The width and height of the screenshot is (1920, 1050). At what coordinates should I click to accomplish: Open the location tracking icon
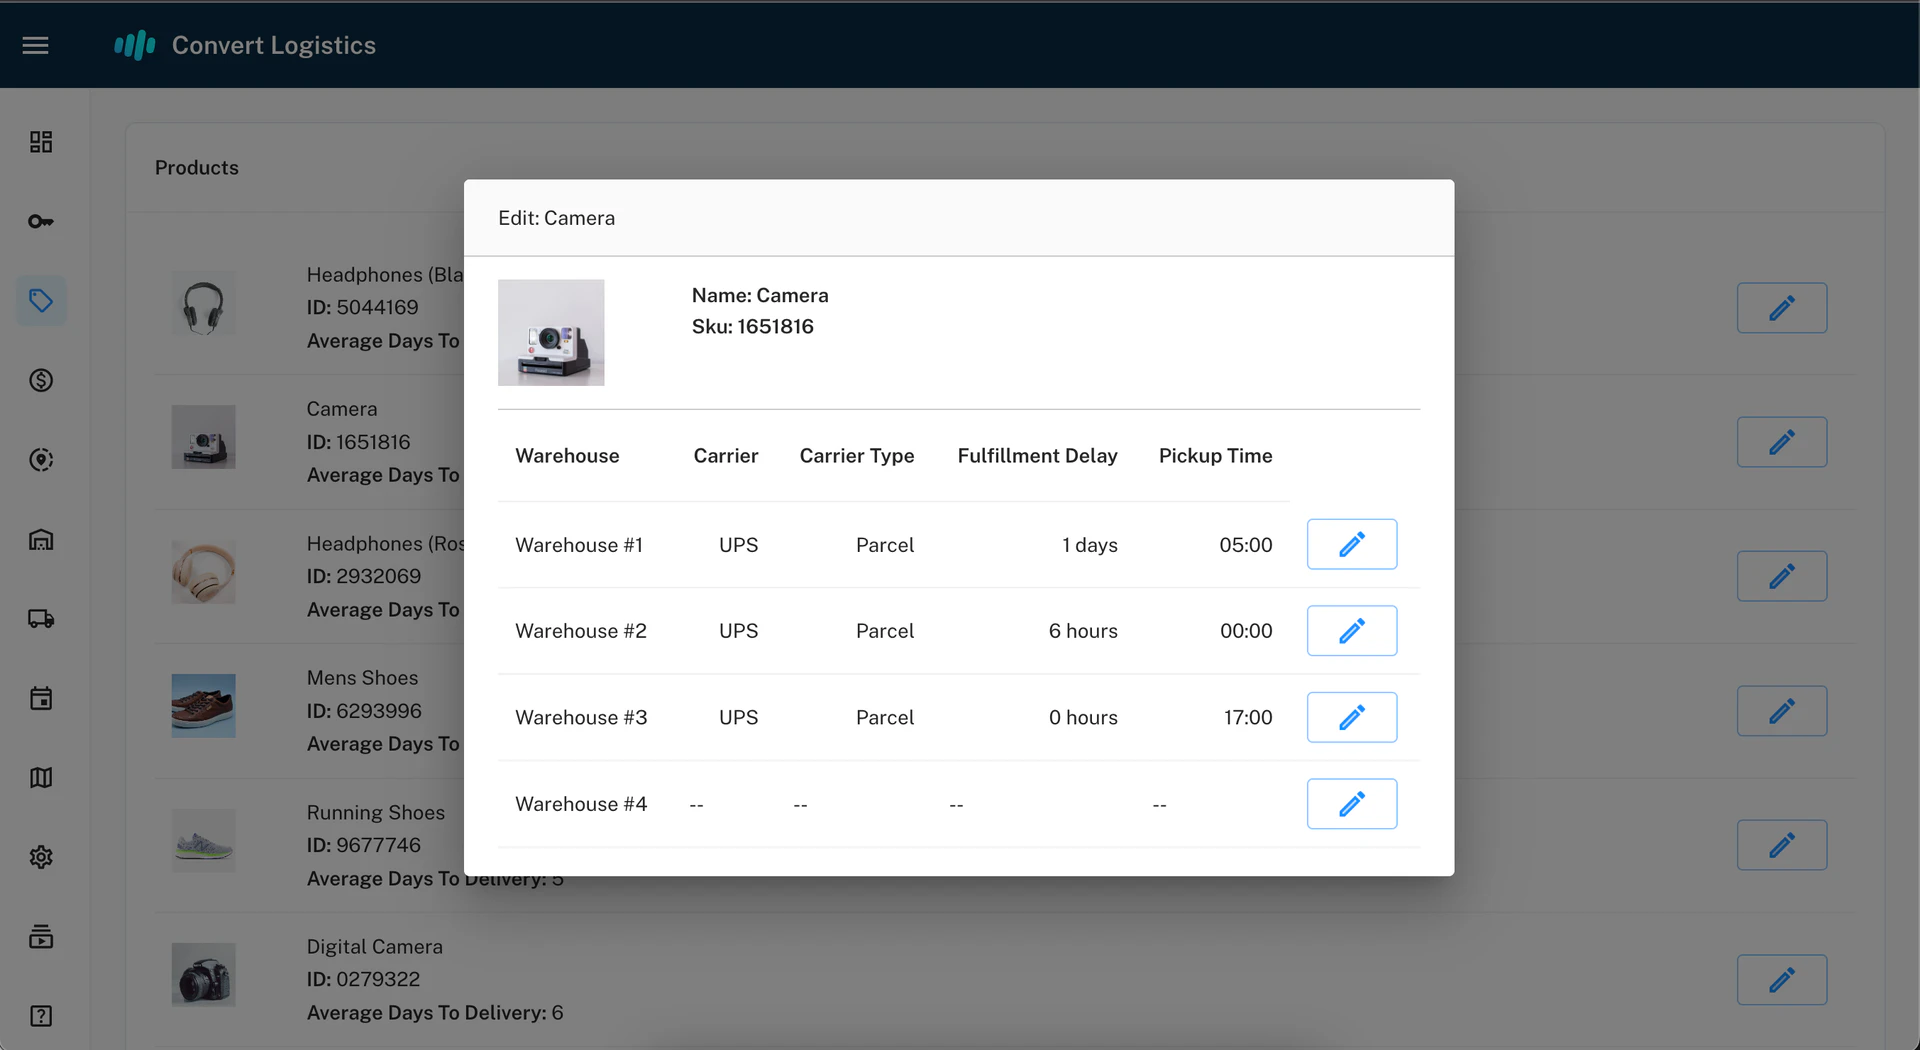[x=41, y=460]
